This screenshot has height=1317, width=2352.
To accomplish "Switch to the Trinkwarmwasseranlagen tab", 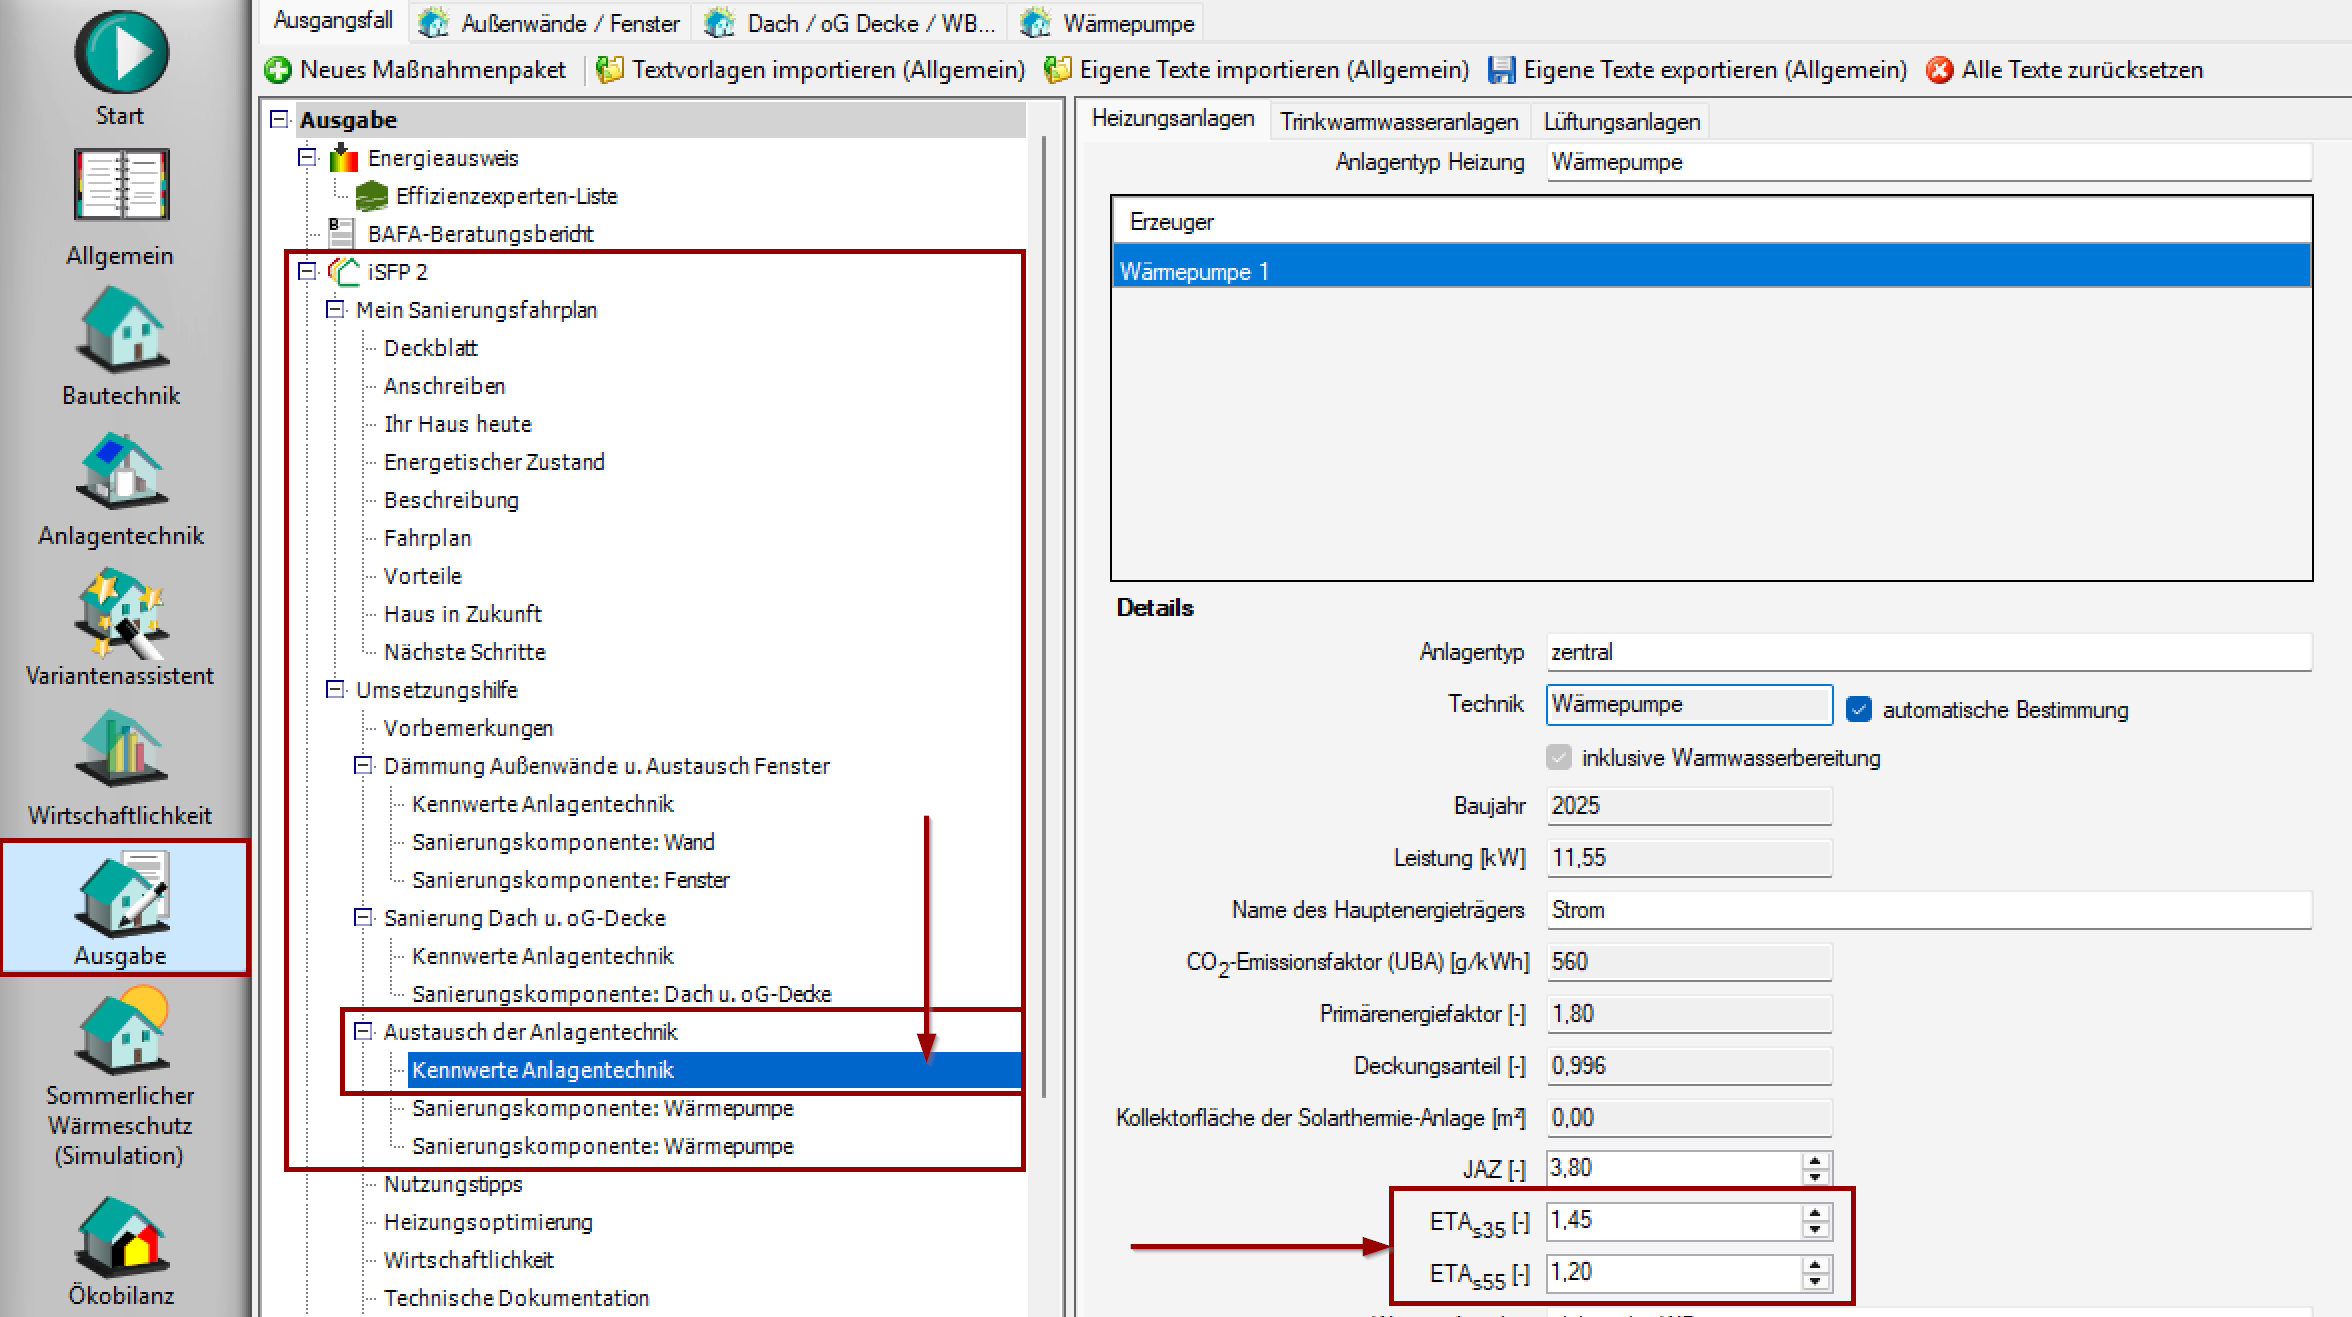I will (1398, 121).
